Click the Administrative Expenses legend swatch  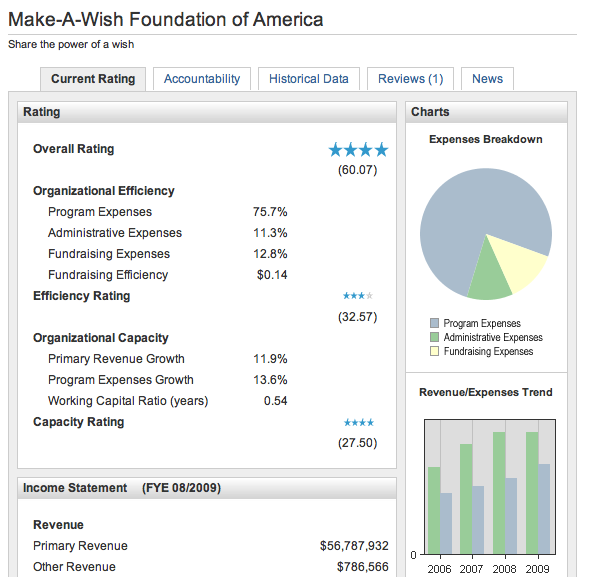coord(435,337)
